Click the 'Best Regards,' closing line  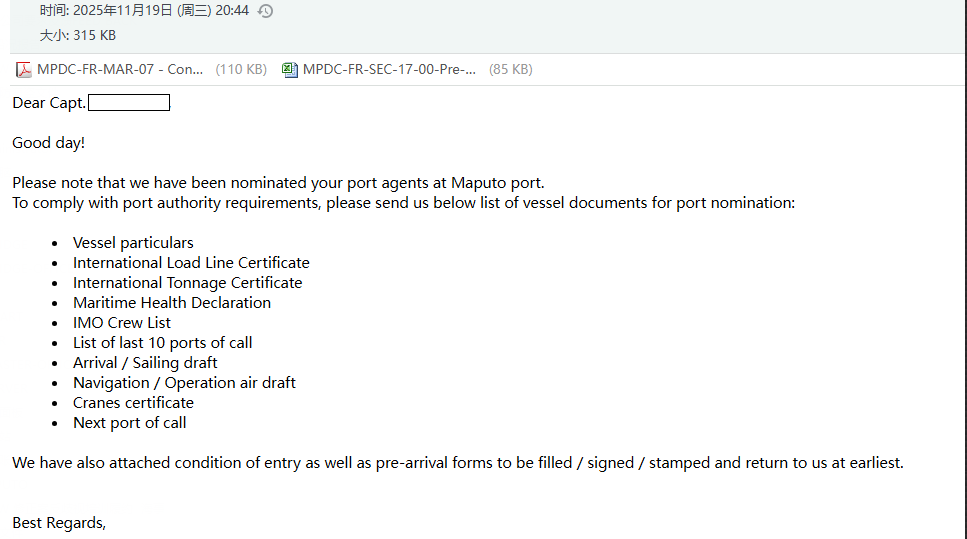tap(59, 523)
